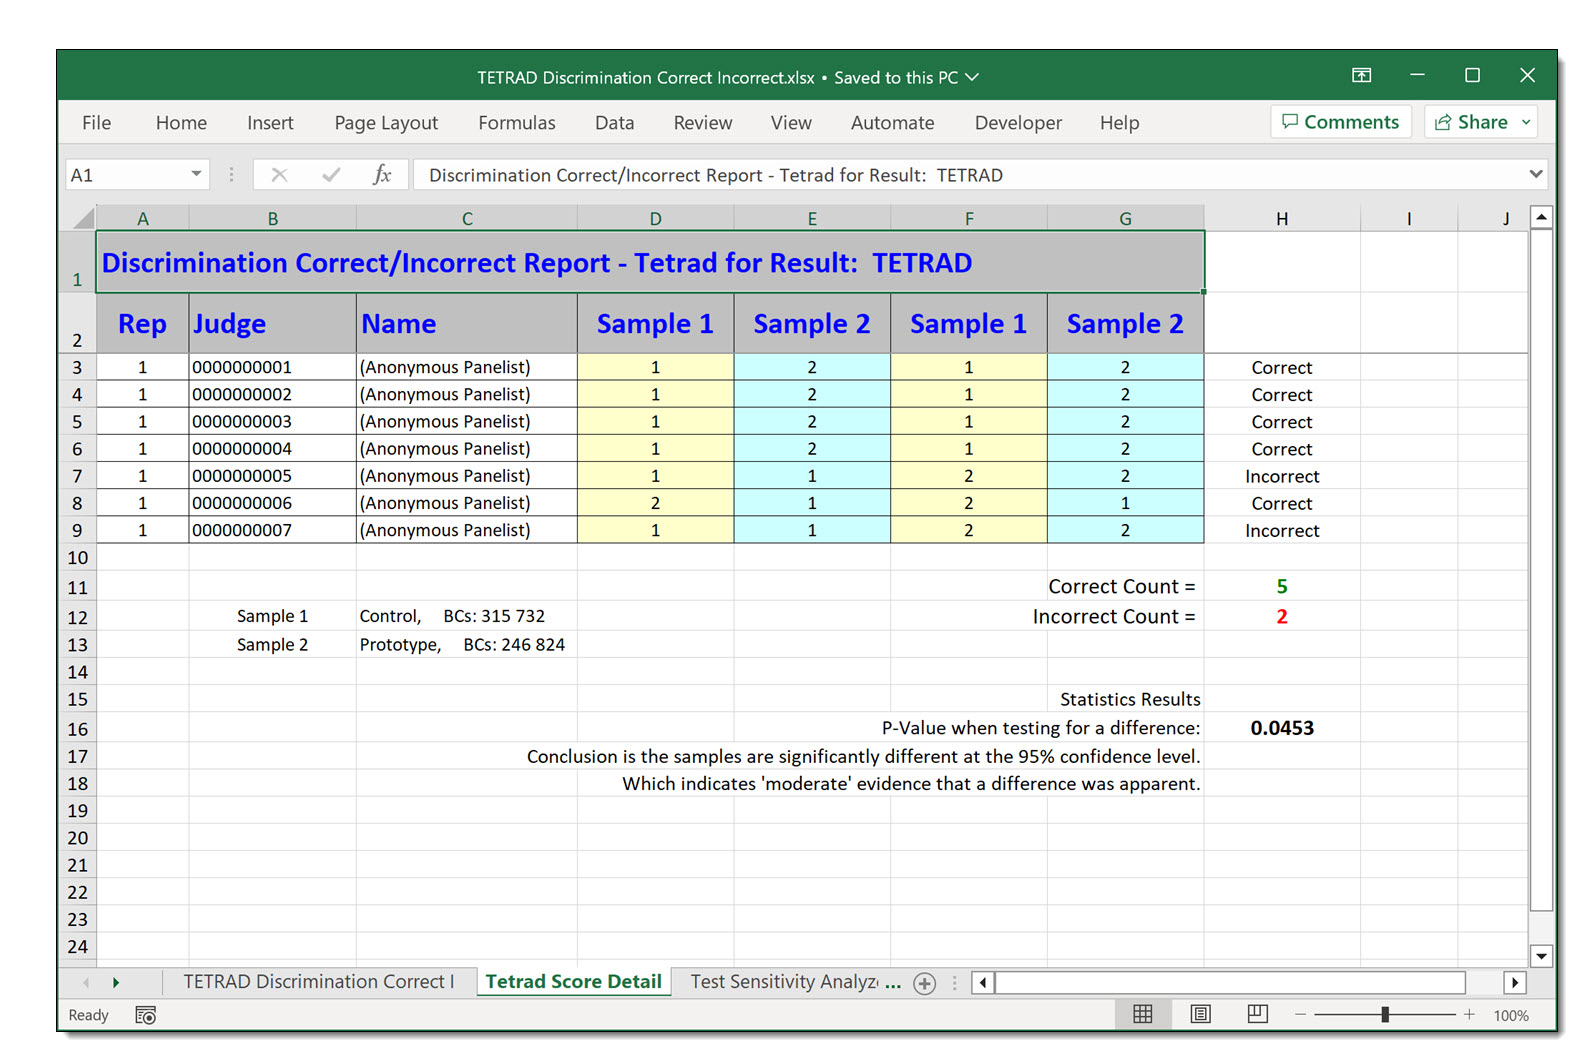
Task: Open the Automate ribbon tab
Action: click(x=892, y=123)
